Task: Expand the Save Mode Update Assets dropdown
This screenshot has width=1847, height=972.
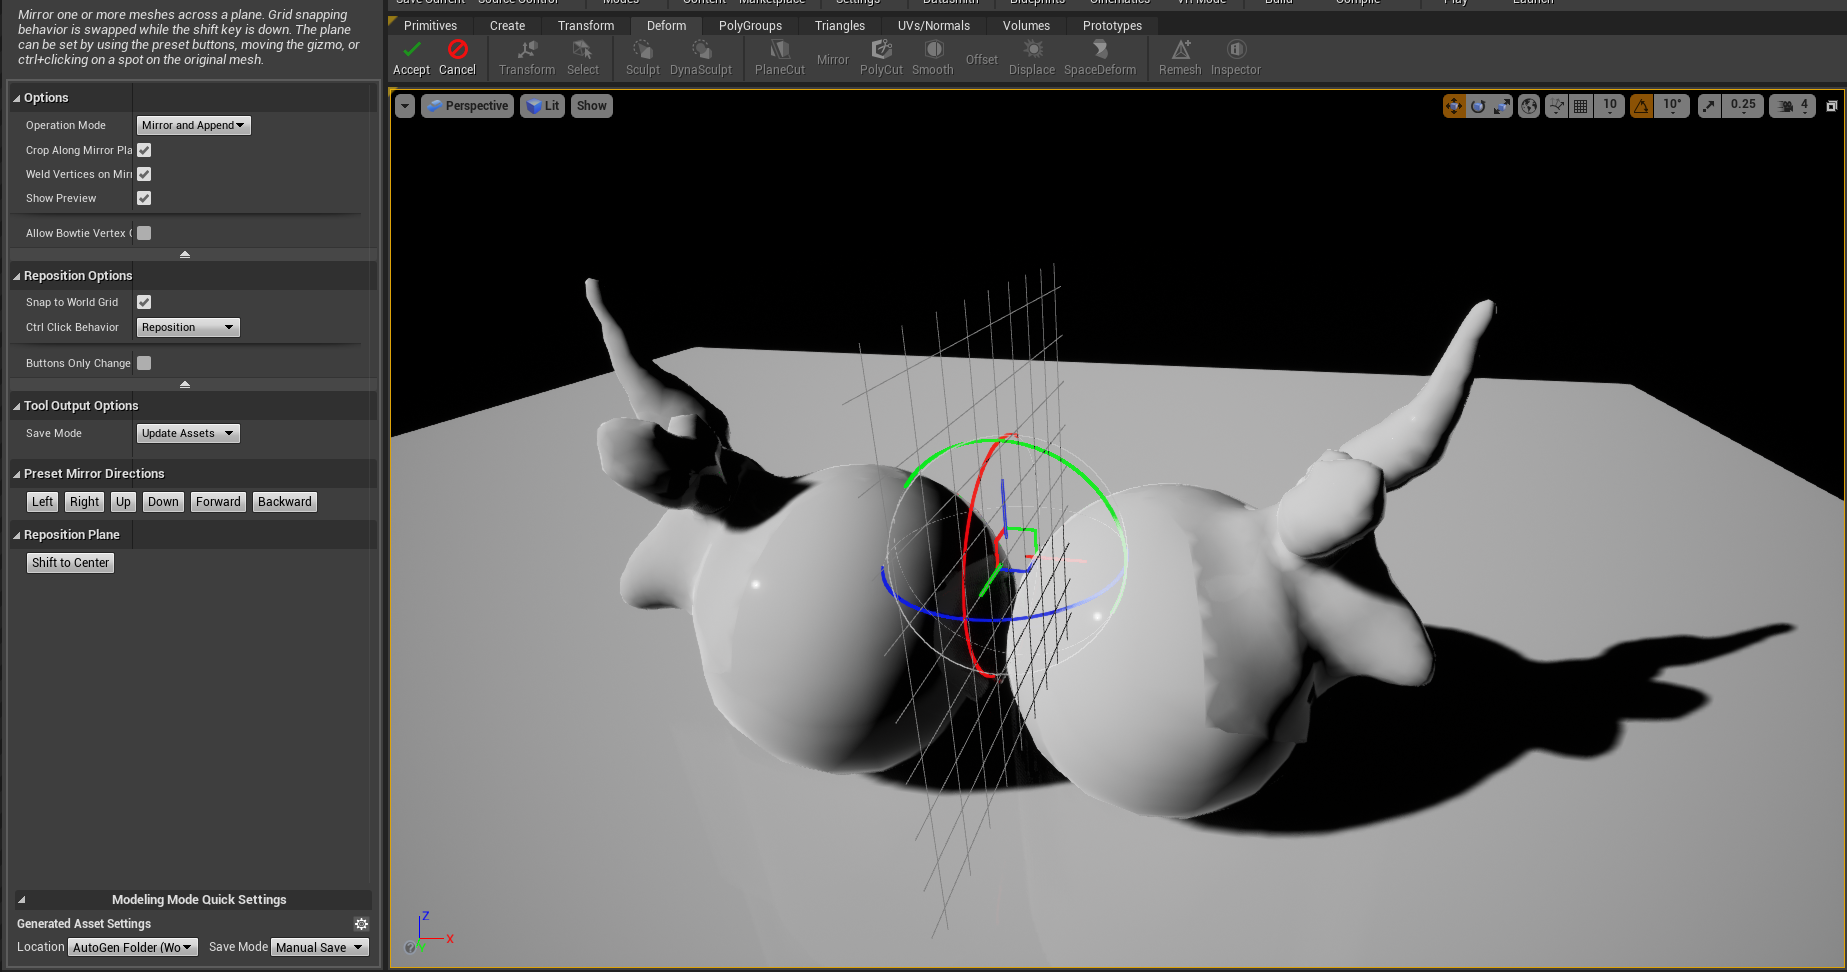Action: point(188,433)
